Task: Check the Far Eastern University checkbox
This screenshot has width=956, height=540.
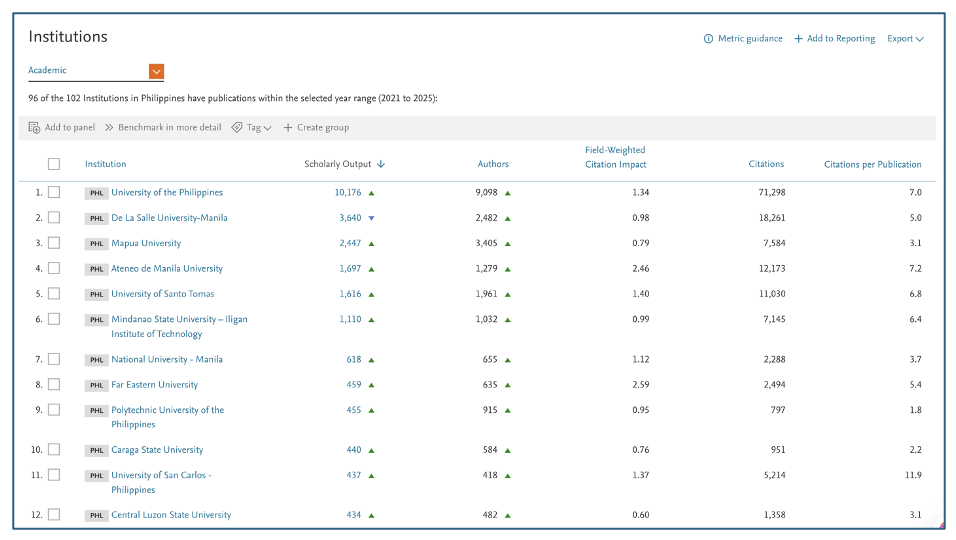Action: (x=54, y=385)
